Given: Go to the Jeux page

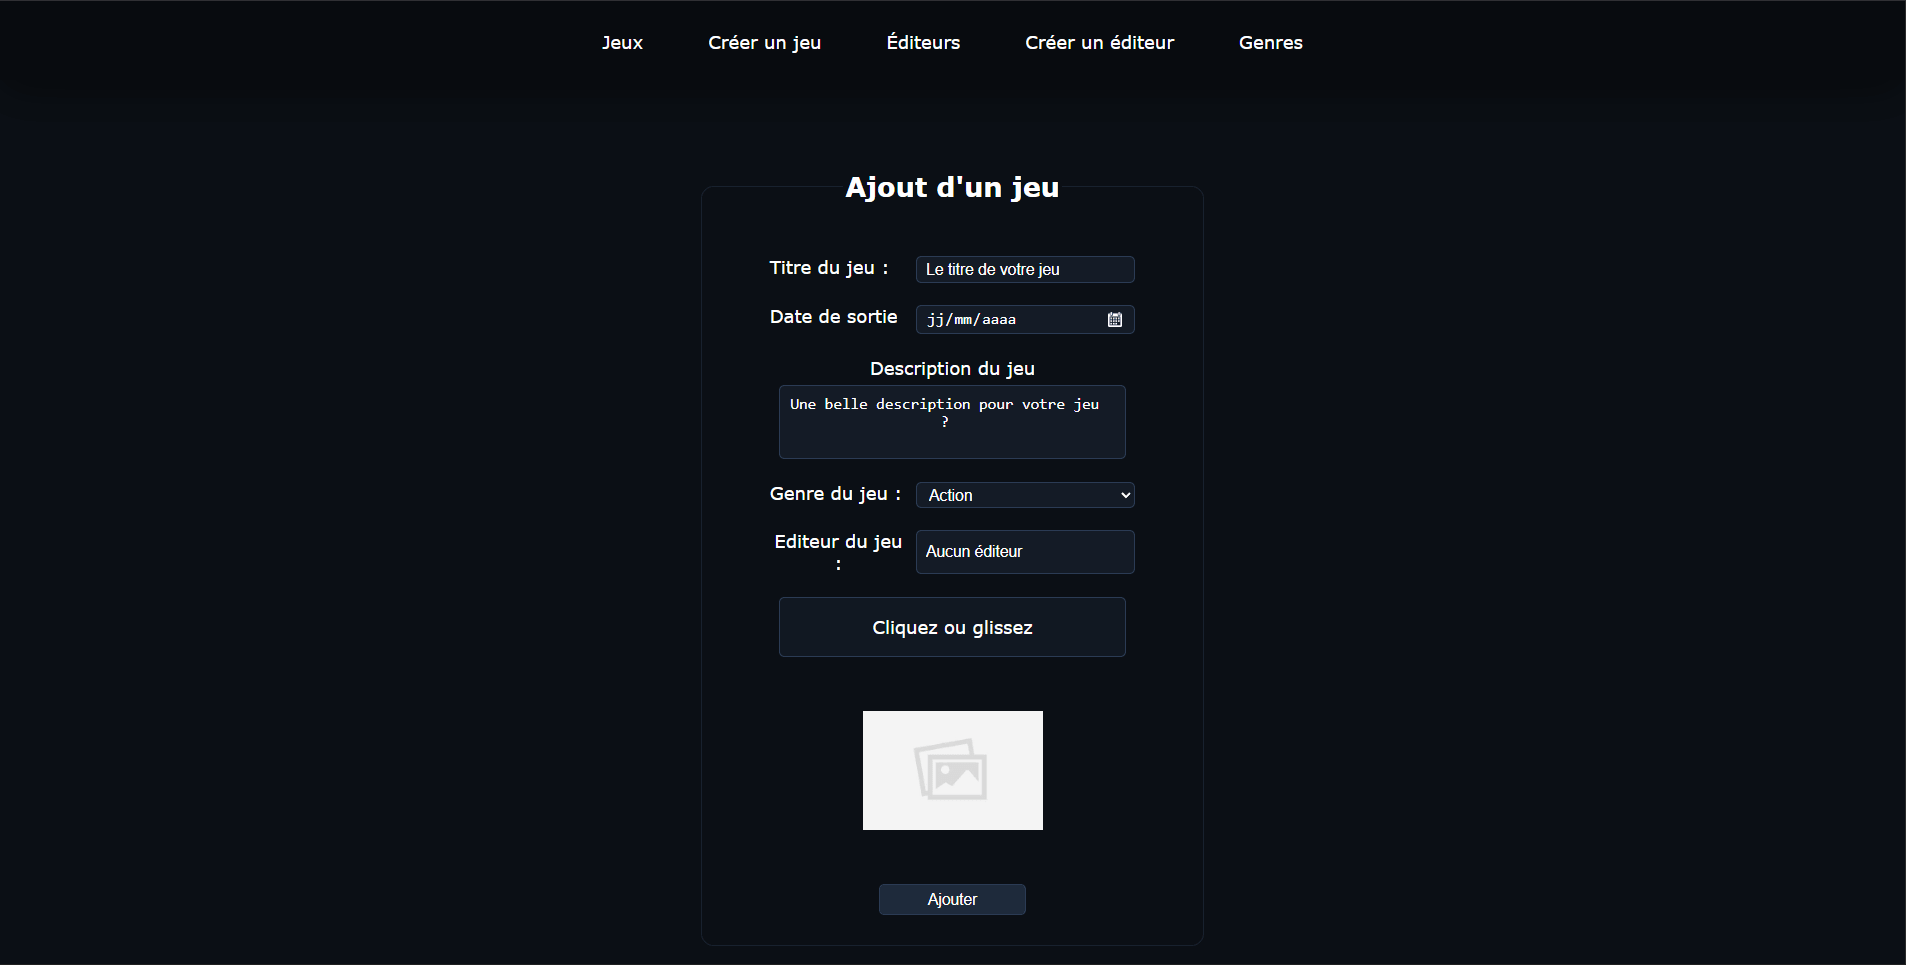Looking at the screenshot, I should pyautogui.click(x=622, y=43).
